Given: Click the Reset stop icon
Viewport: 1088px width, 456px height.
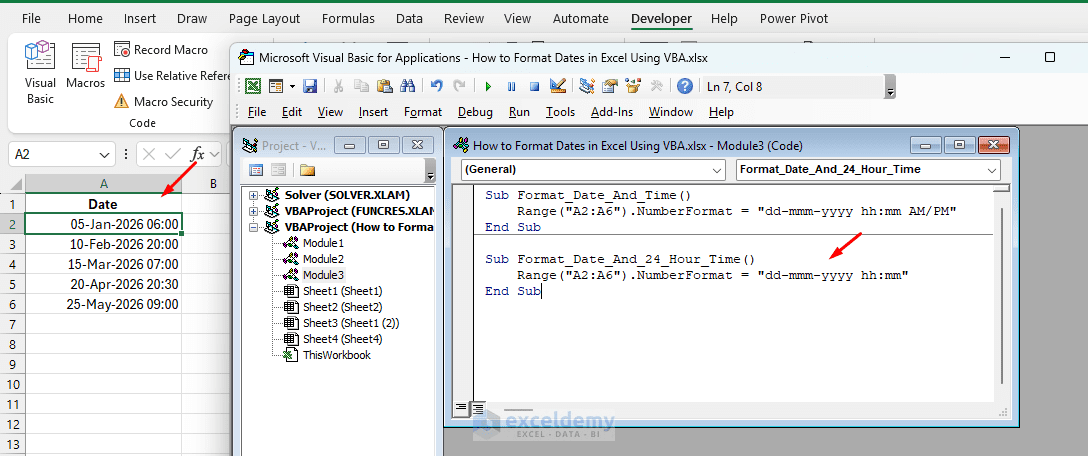Looking at the screenshot, I should pos(534,86).
